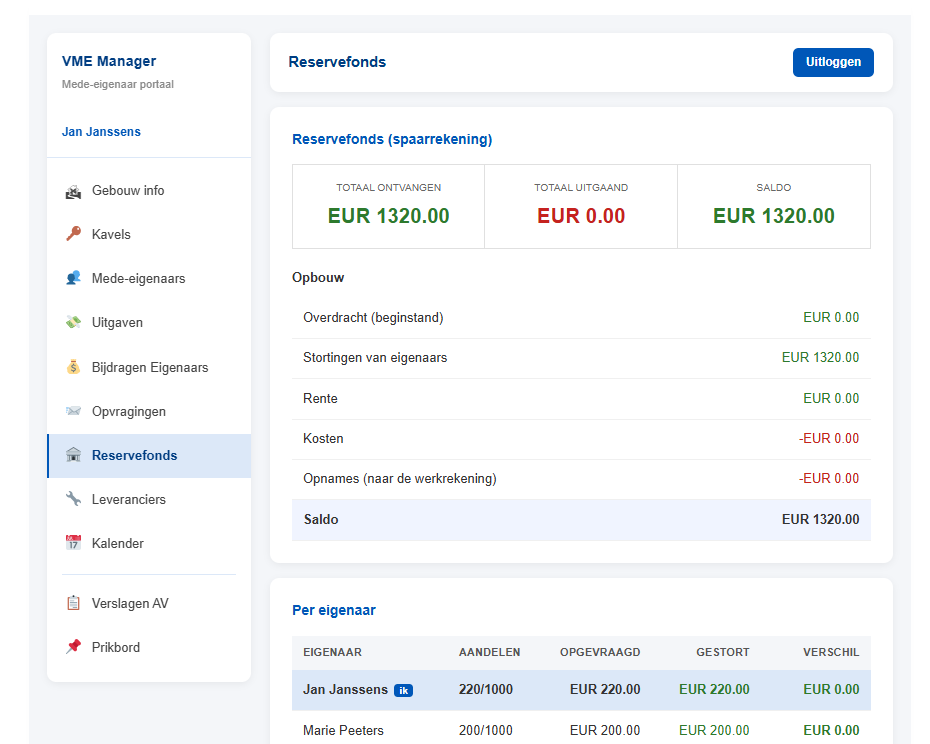Go to the Prikbord page
Screen dimensions: 930x744
tap(149, 647)
